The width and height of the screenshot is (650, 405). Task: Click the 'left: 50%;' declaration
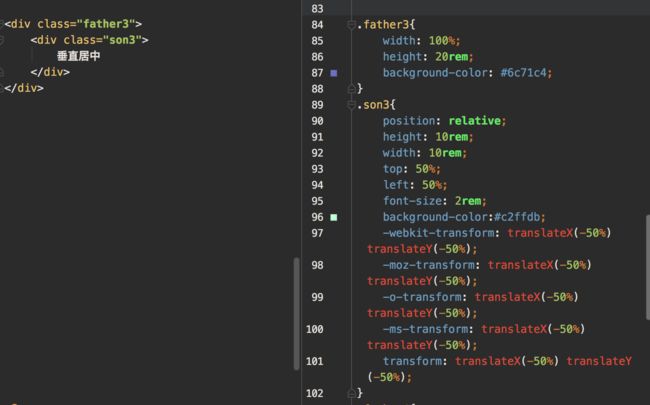[x=415, y=185]
